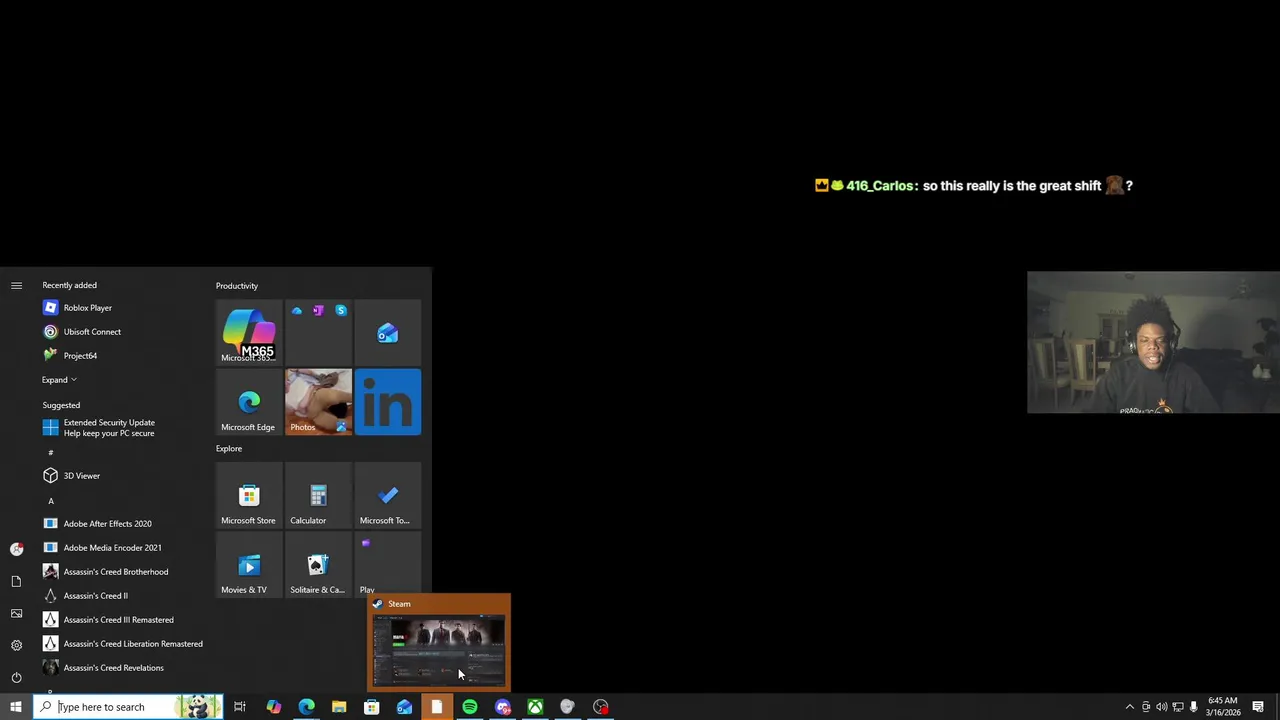This screenshot has height=720, width=1280.
Task: Expand the Start menu hamburger navigation
Action: click(x=16, y=286)
